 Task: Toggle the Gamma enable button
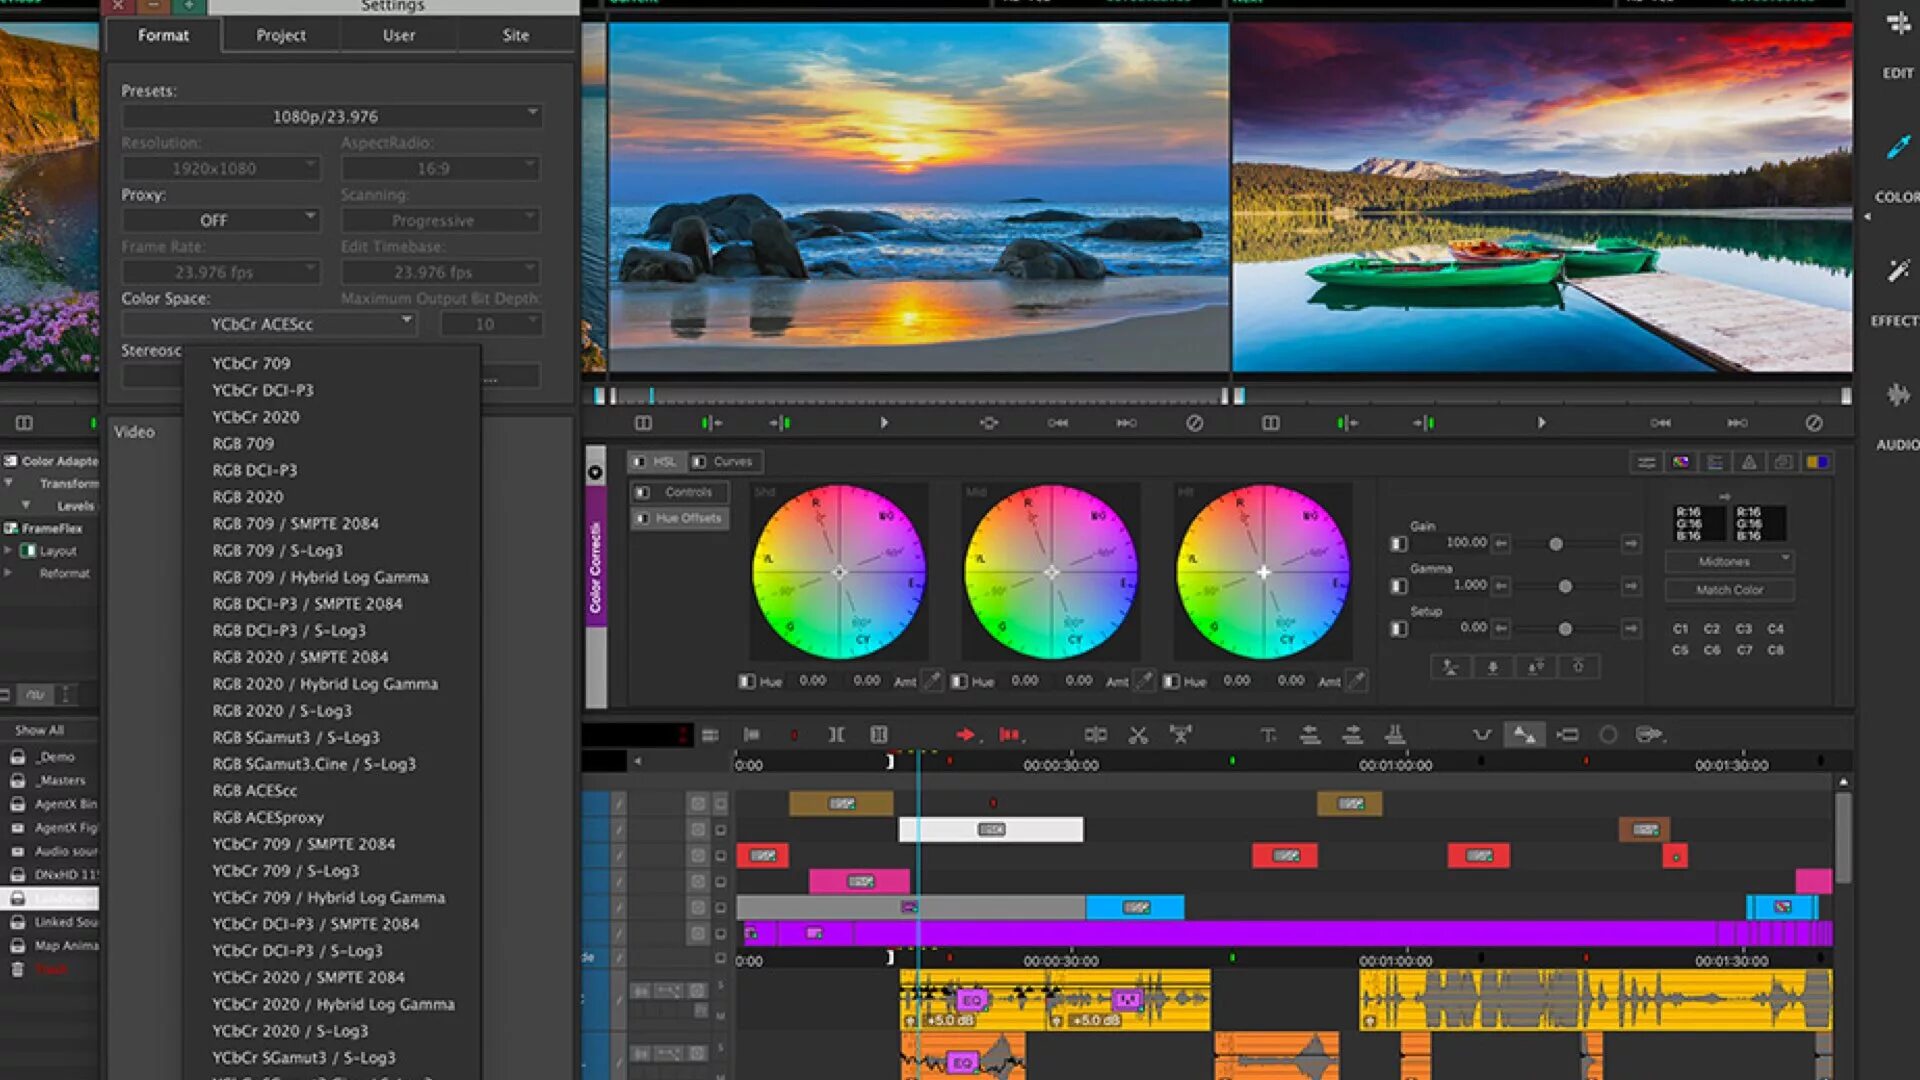tap(1399, 586)
